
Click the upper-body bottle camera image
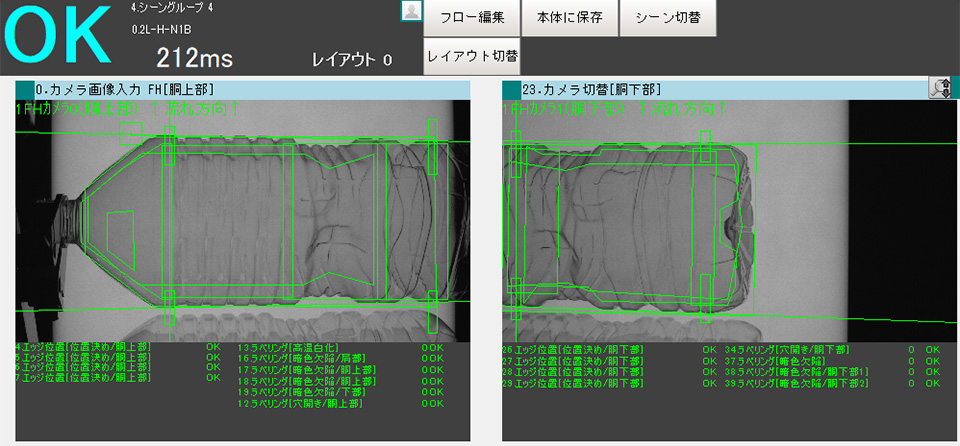242,221
